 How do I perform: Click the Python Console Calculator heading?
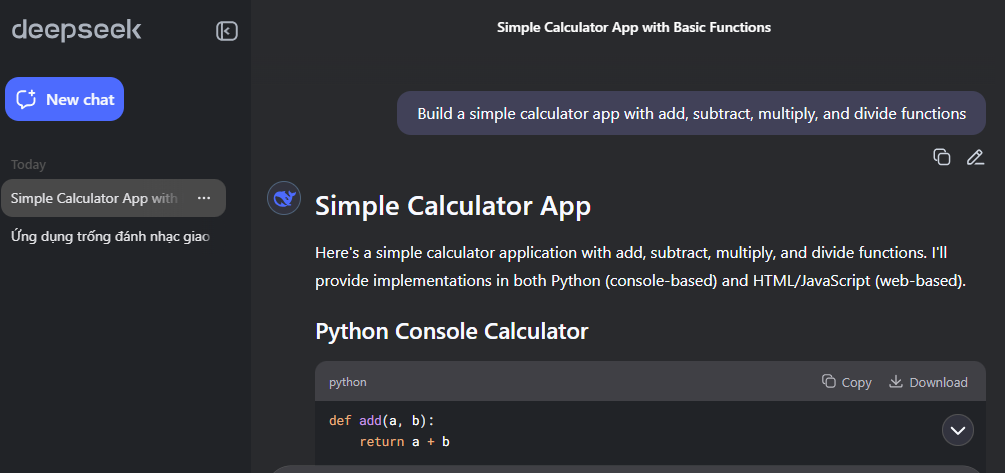(451, 331)
